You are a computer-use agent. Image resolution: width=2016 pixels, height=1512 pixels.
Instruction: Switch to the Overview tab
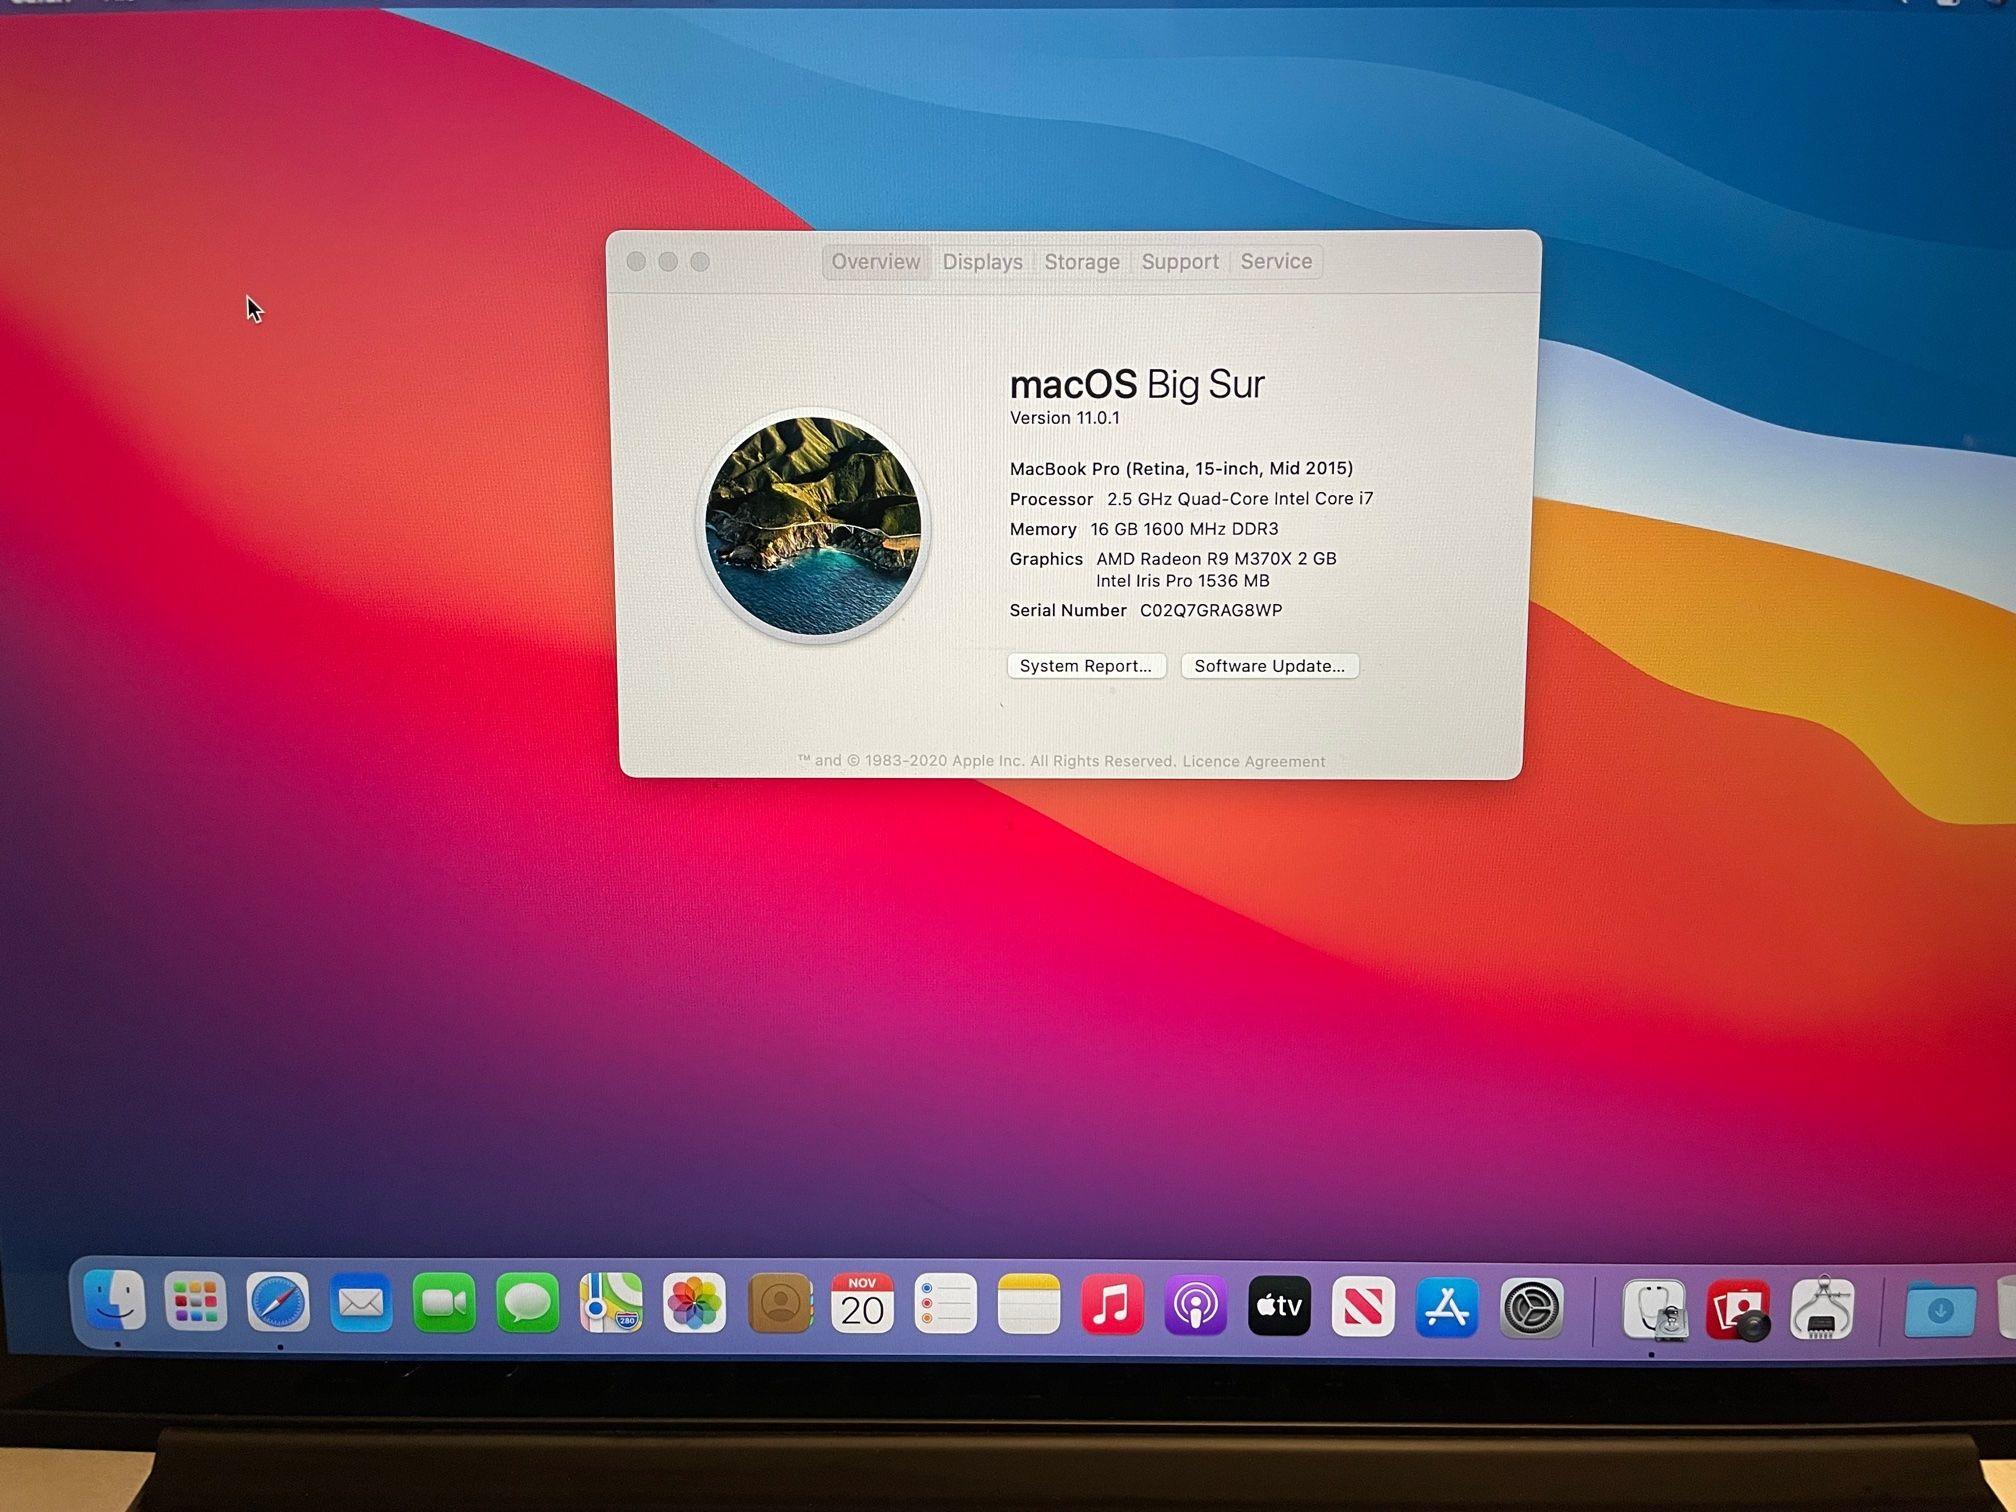click(x=876, y=261)
